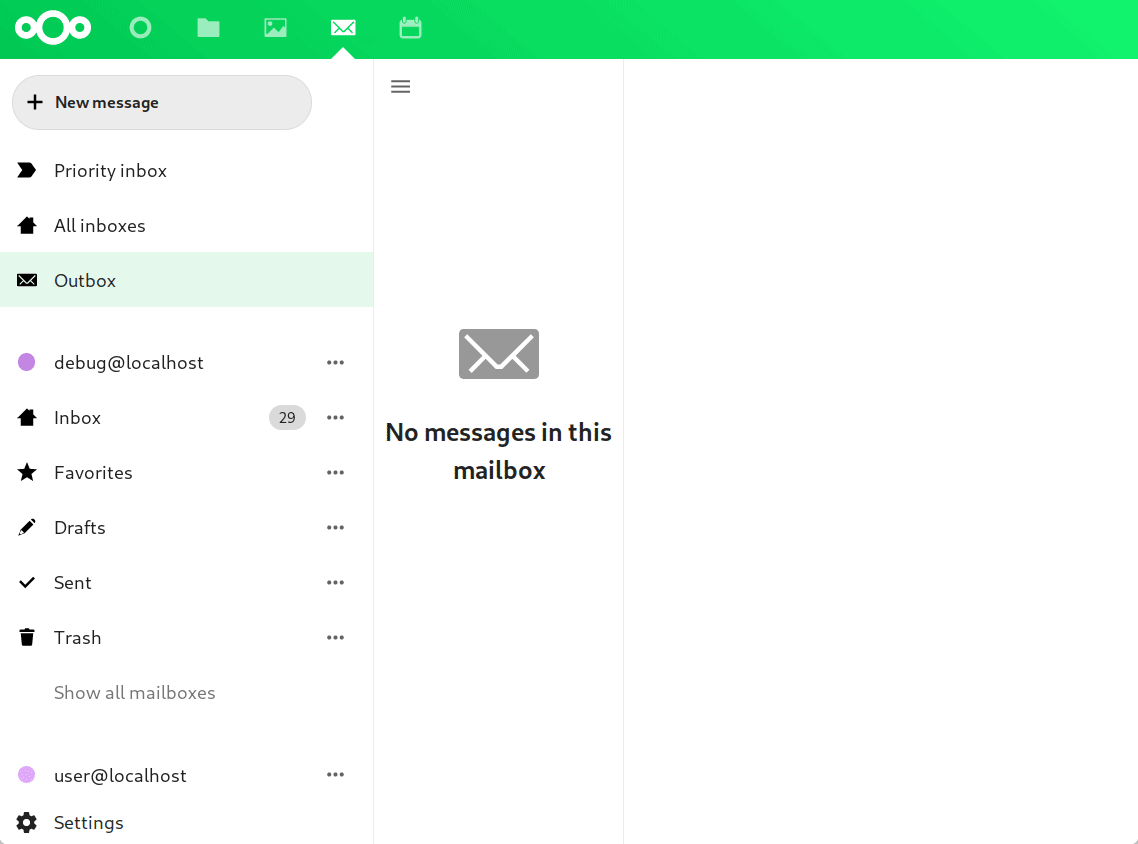
Task: Select the Outbox mailbox
Action: (187, 280)
